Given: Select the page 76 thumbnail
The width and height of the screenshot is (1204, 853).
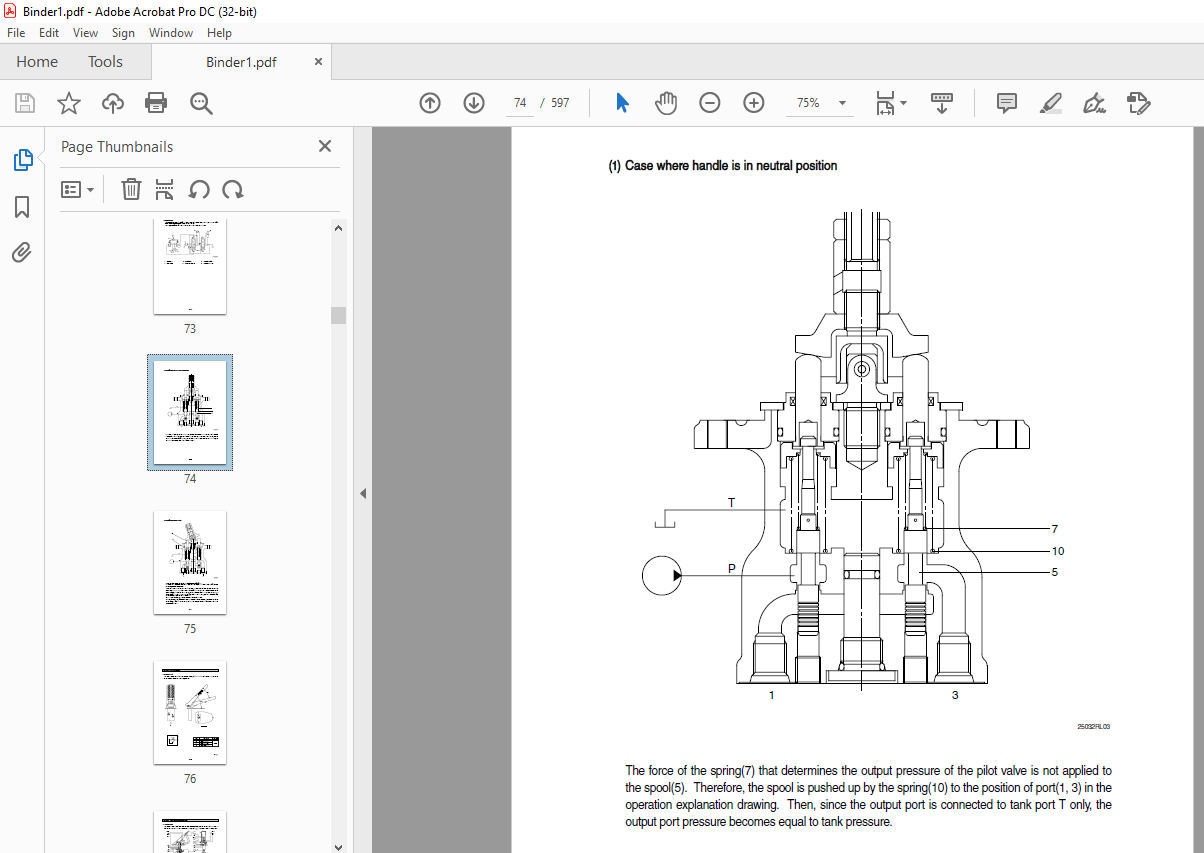Looking at the screenshot, I should pyautogui.click(x=190, y=712).
